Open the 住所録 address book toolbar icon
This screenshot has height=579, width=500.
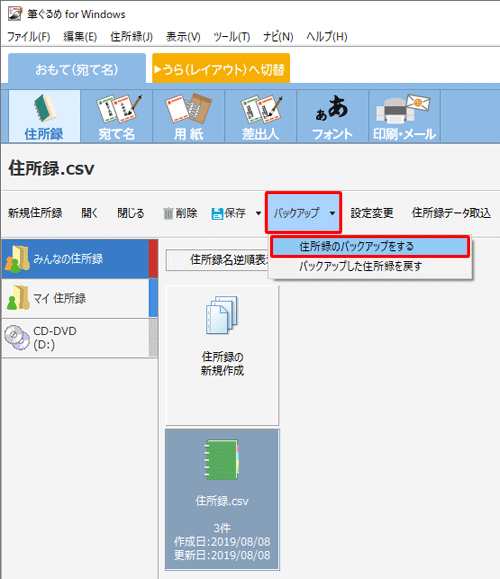[44, 116]
